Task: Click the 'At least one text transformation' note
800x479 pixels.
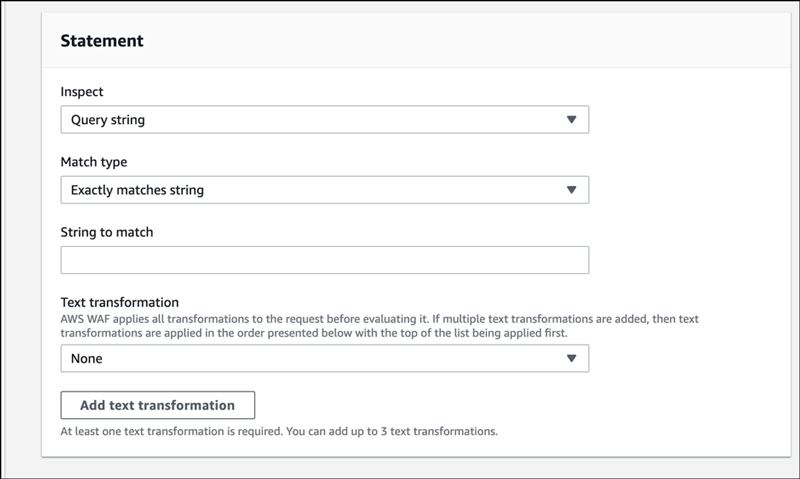Action: point(279,432)
